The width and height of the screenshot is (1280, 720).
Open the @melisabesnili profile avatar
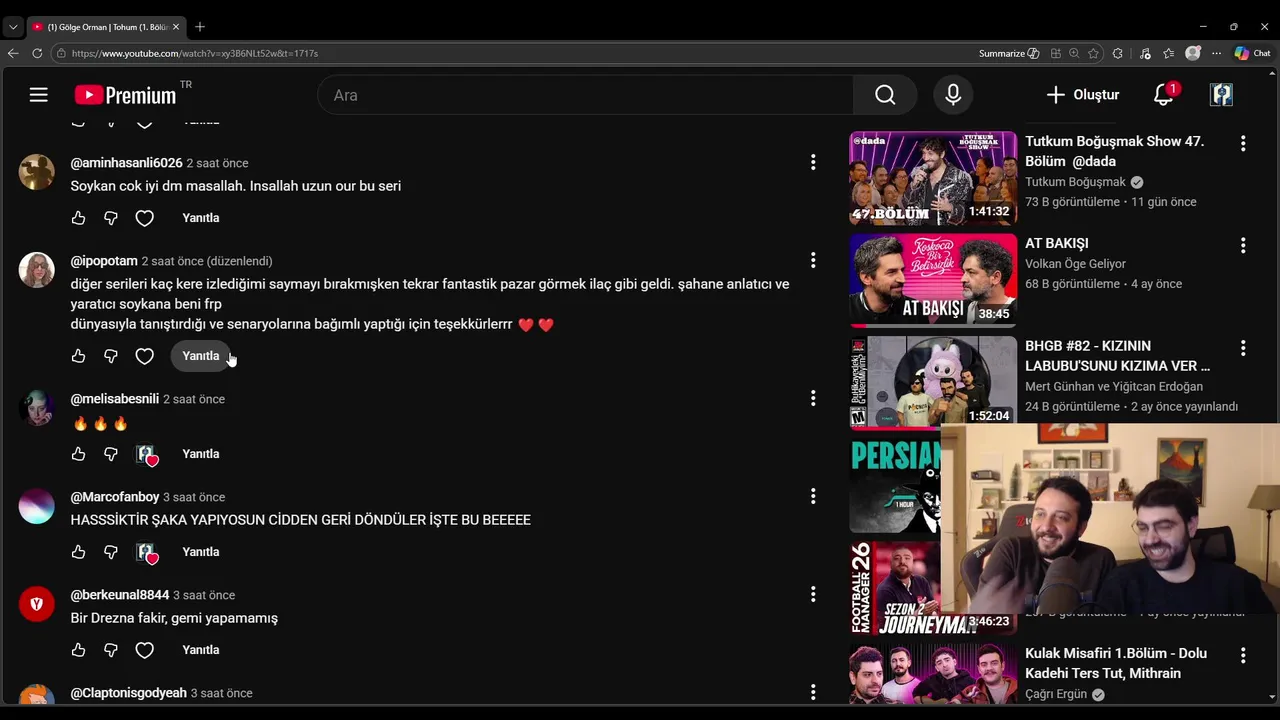[x=37, y=408]
